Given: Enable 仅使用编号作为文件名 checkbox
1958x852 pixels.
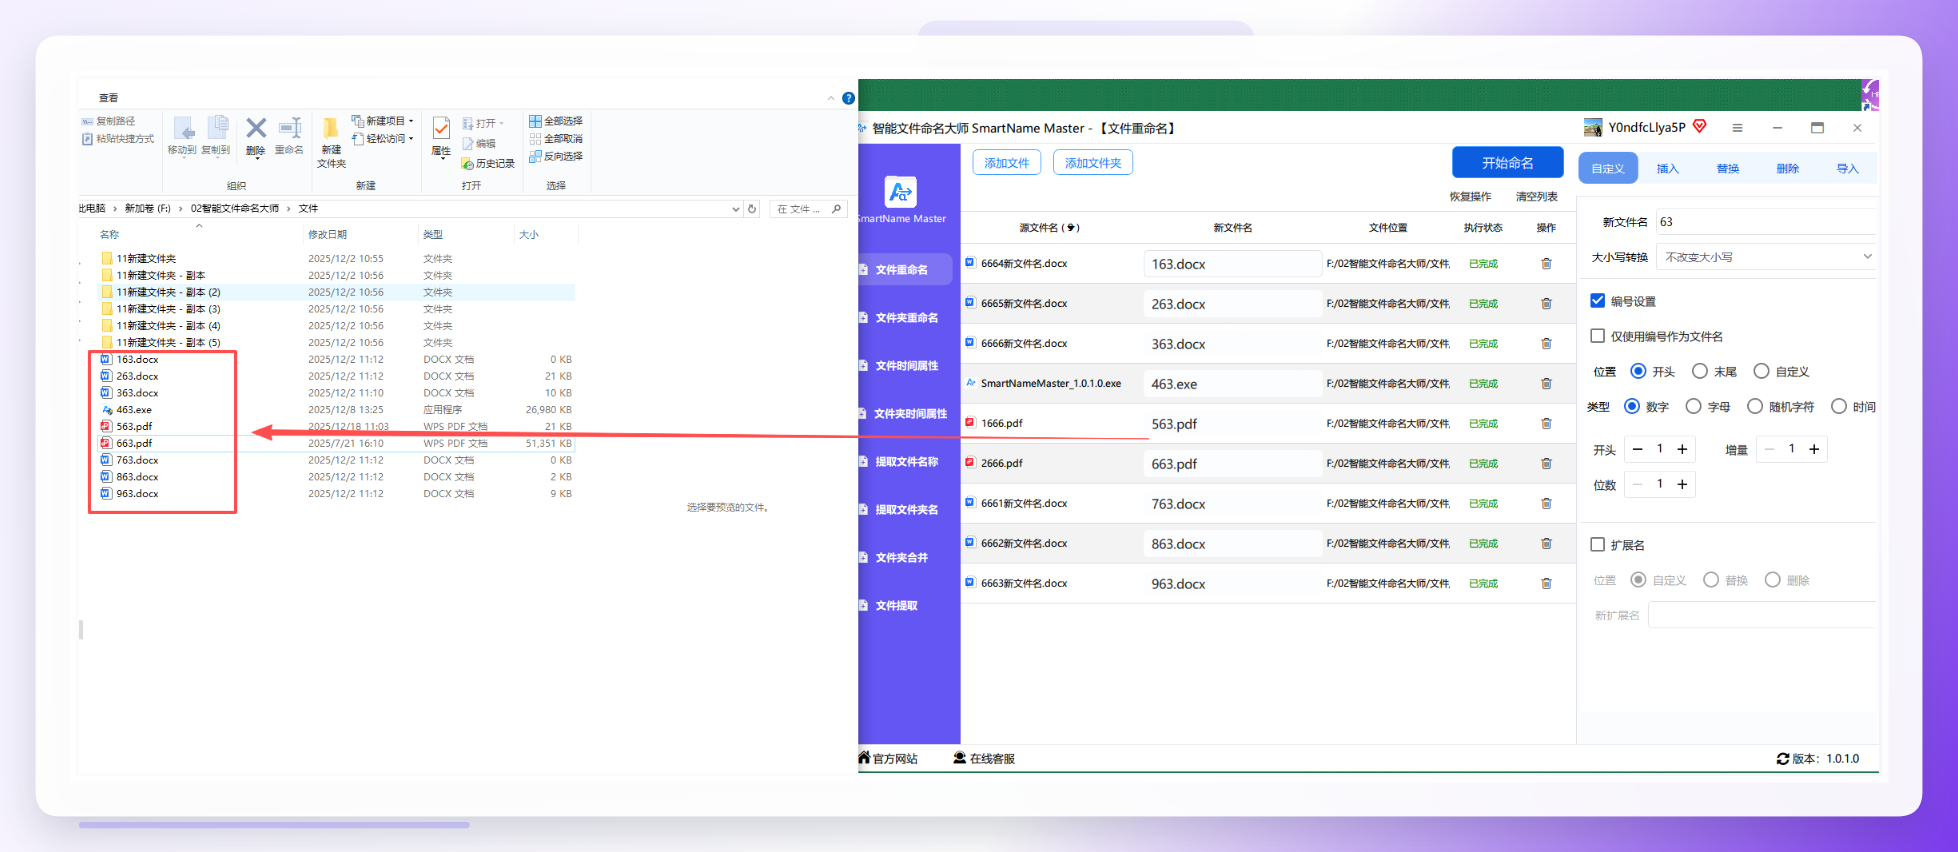Looking at the screenshot, I should 1597,336.
